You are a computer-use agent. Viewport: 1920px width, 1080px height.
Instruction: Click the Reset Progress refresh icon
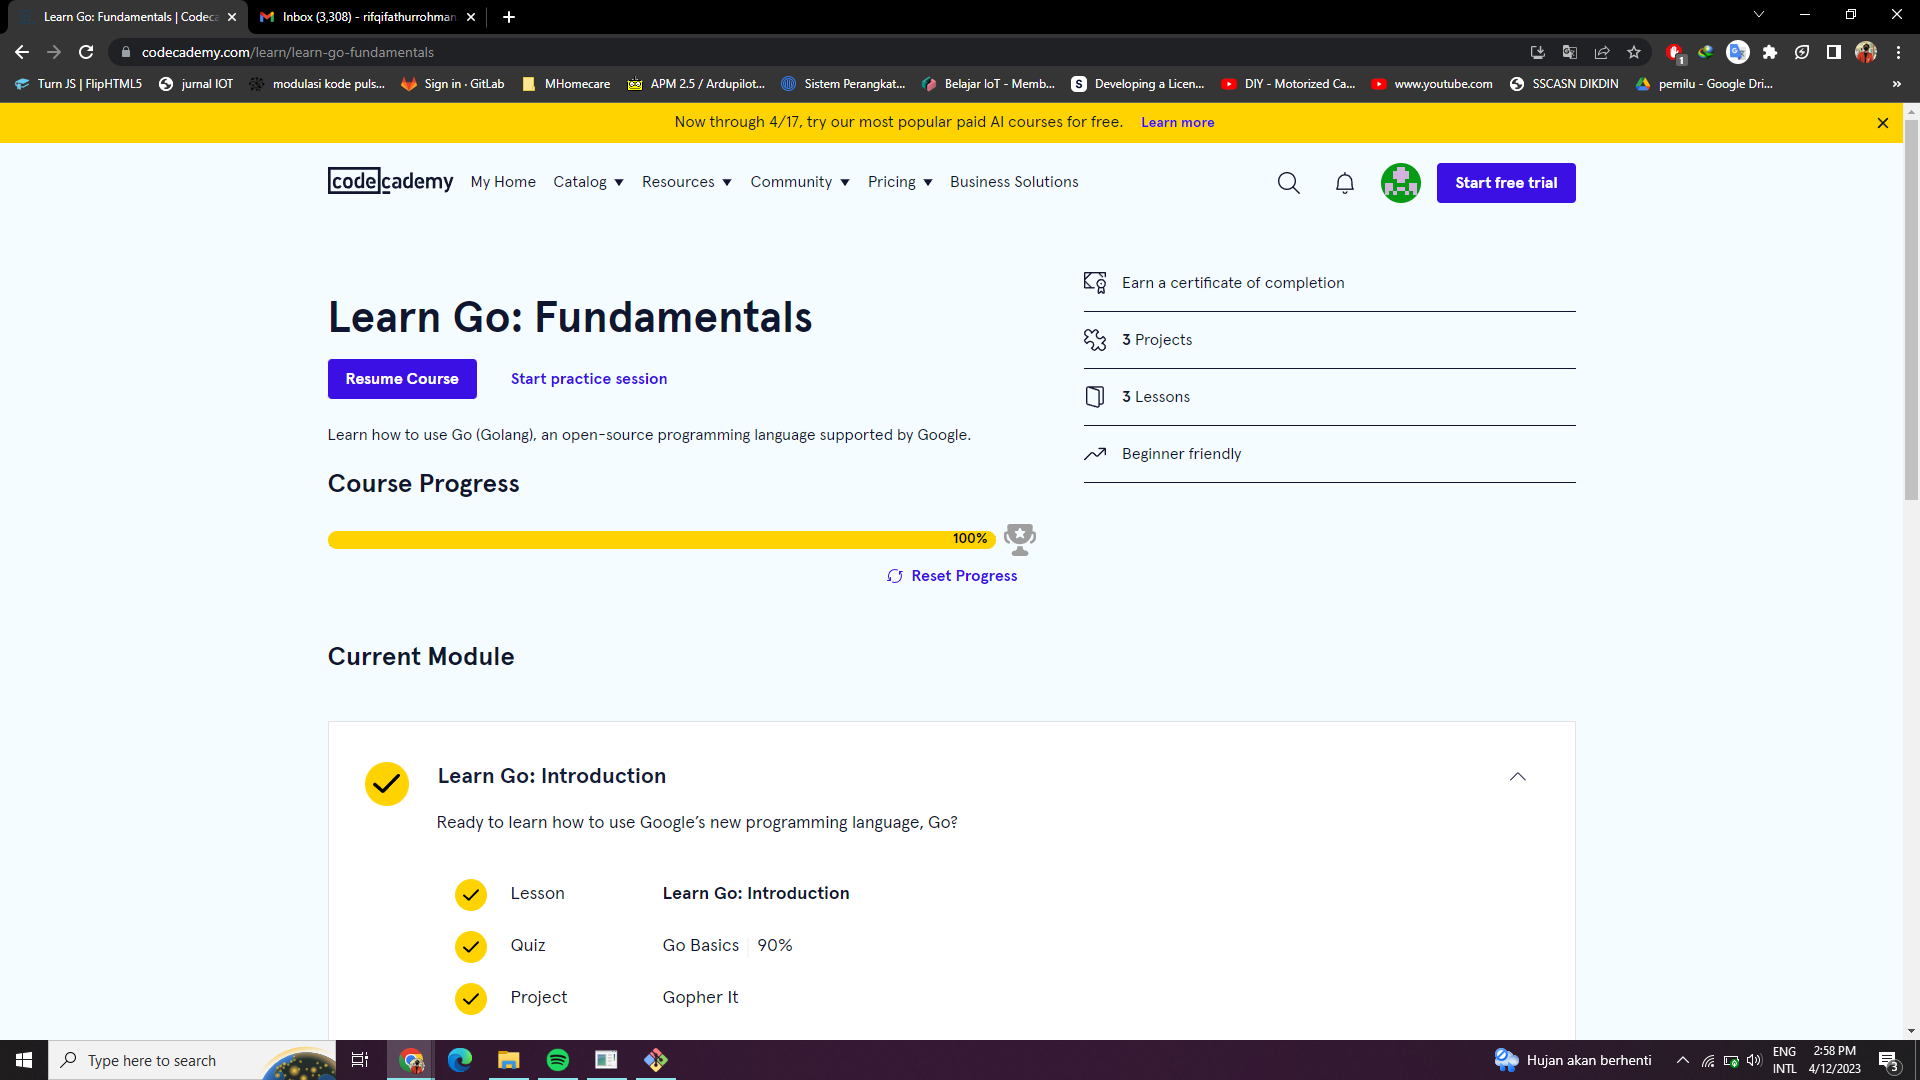[894, 576]
